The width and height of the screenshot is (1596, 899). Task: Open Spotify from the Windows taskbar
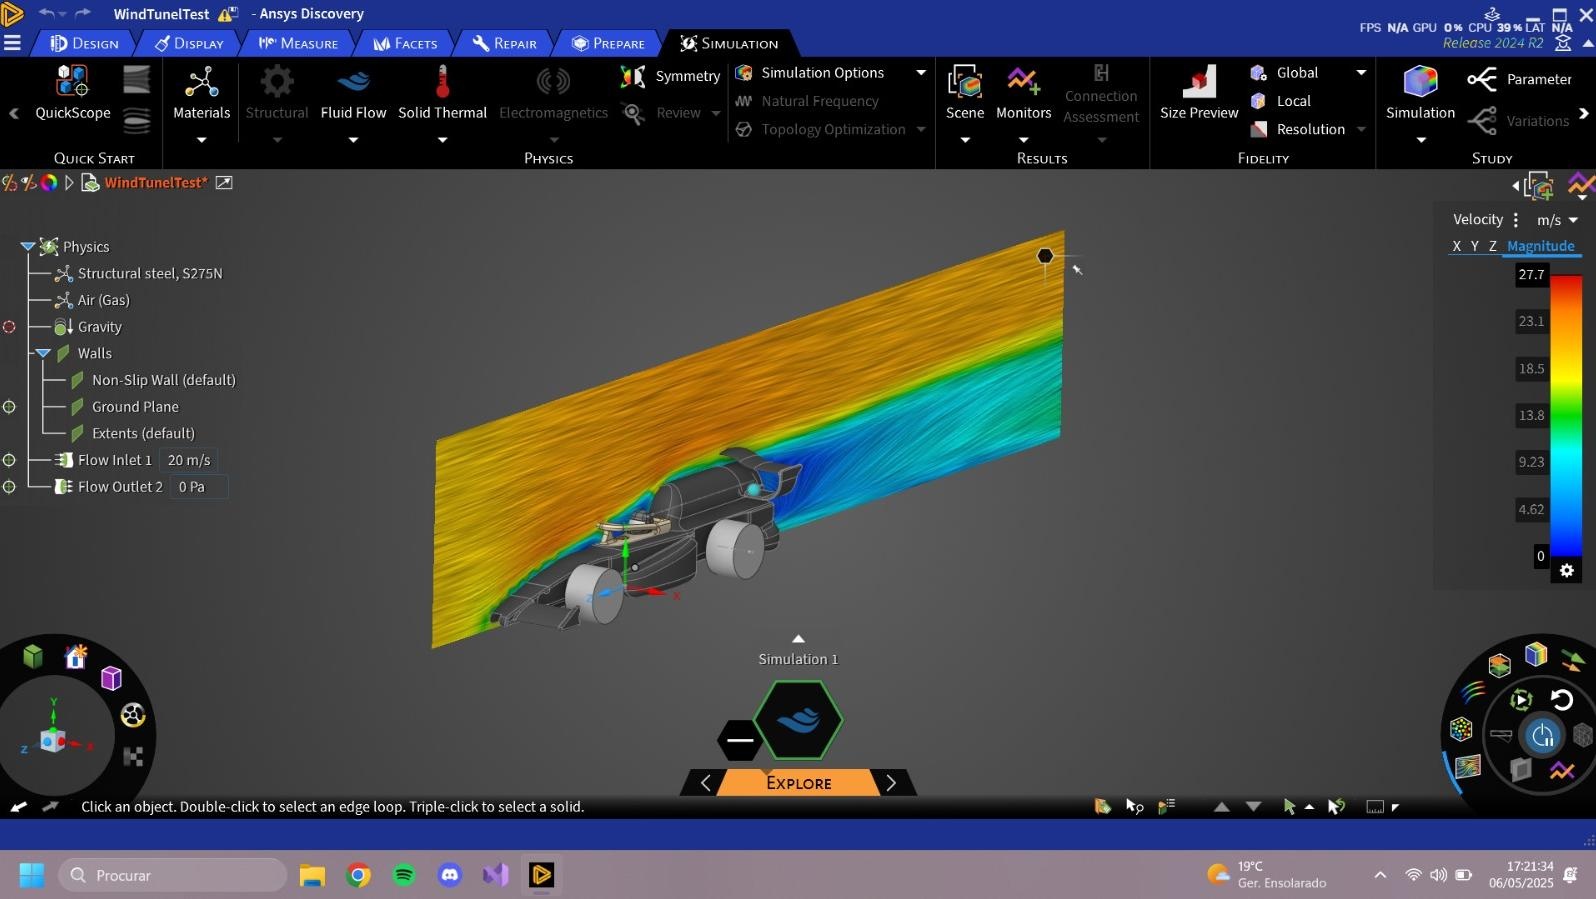[404, 875]
